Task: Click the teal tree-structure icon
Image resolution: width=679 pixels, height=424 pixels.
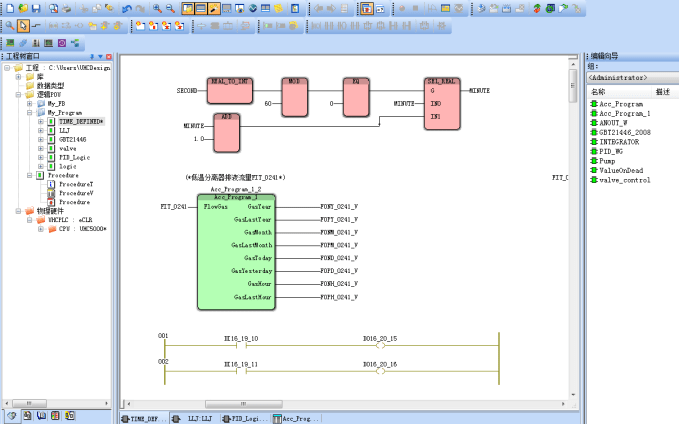Action: click(x=75, y=42)
